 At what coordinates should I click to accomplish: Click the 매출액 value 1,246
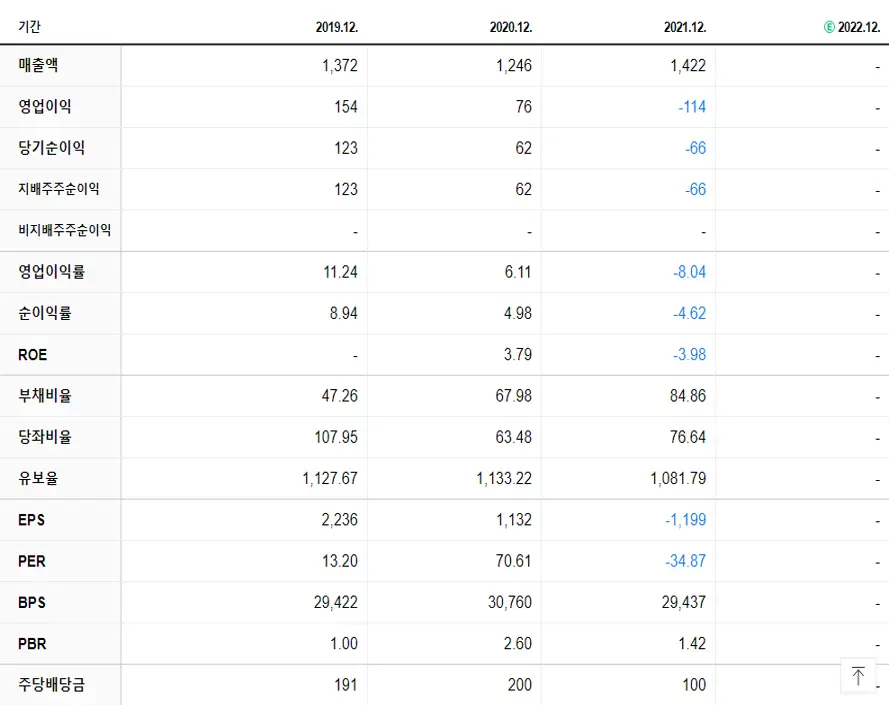pos(514,65)
